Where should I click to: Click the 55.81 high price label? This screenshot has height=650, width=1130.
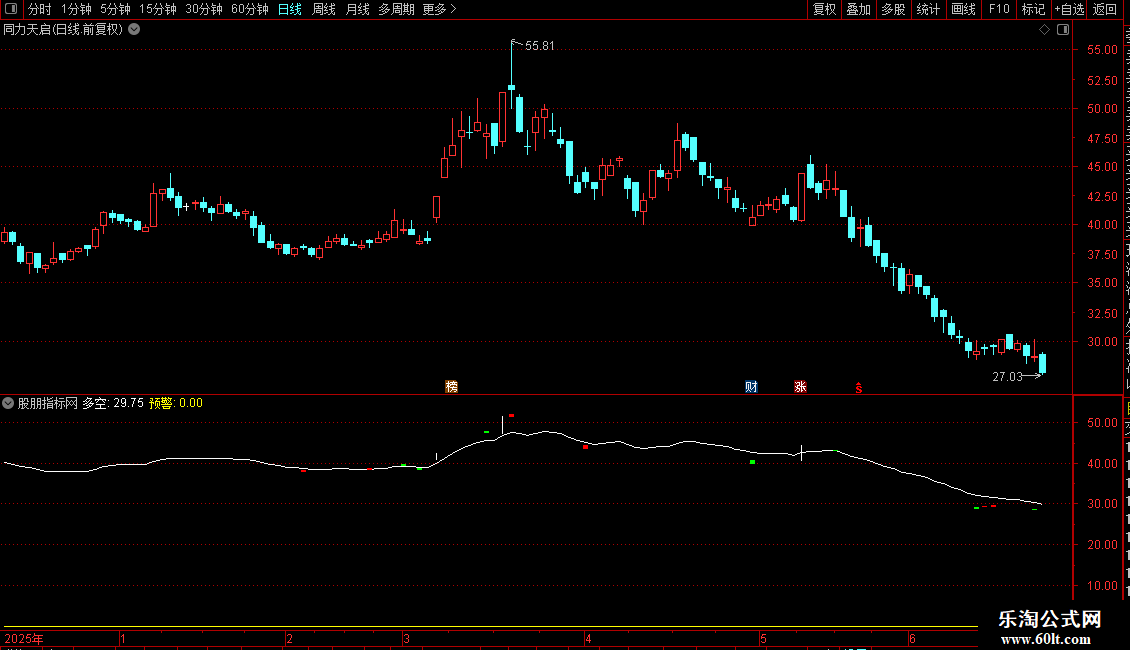(540, 46)
